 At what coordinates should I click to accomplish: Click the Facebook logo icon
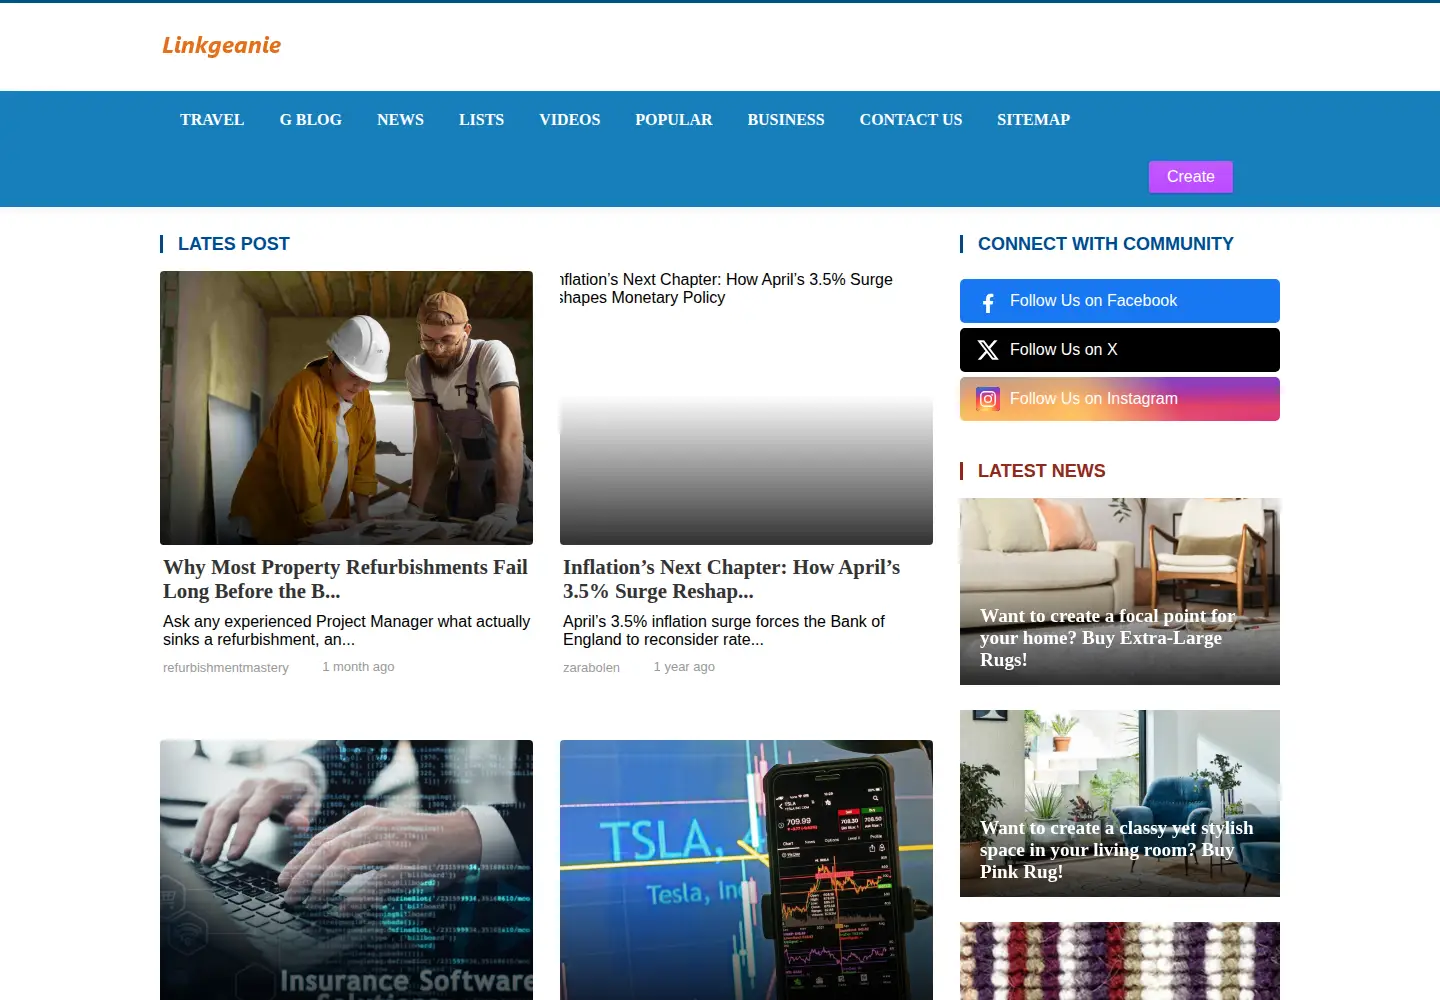988,302
